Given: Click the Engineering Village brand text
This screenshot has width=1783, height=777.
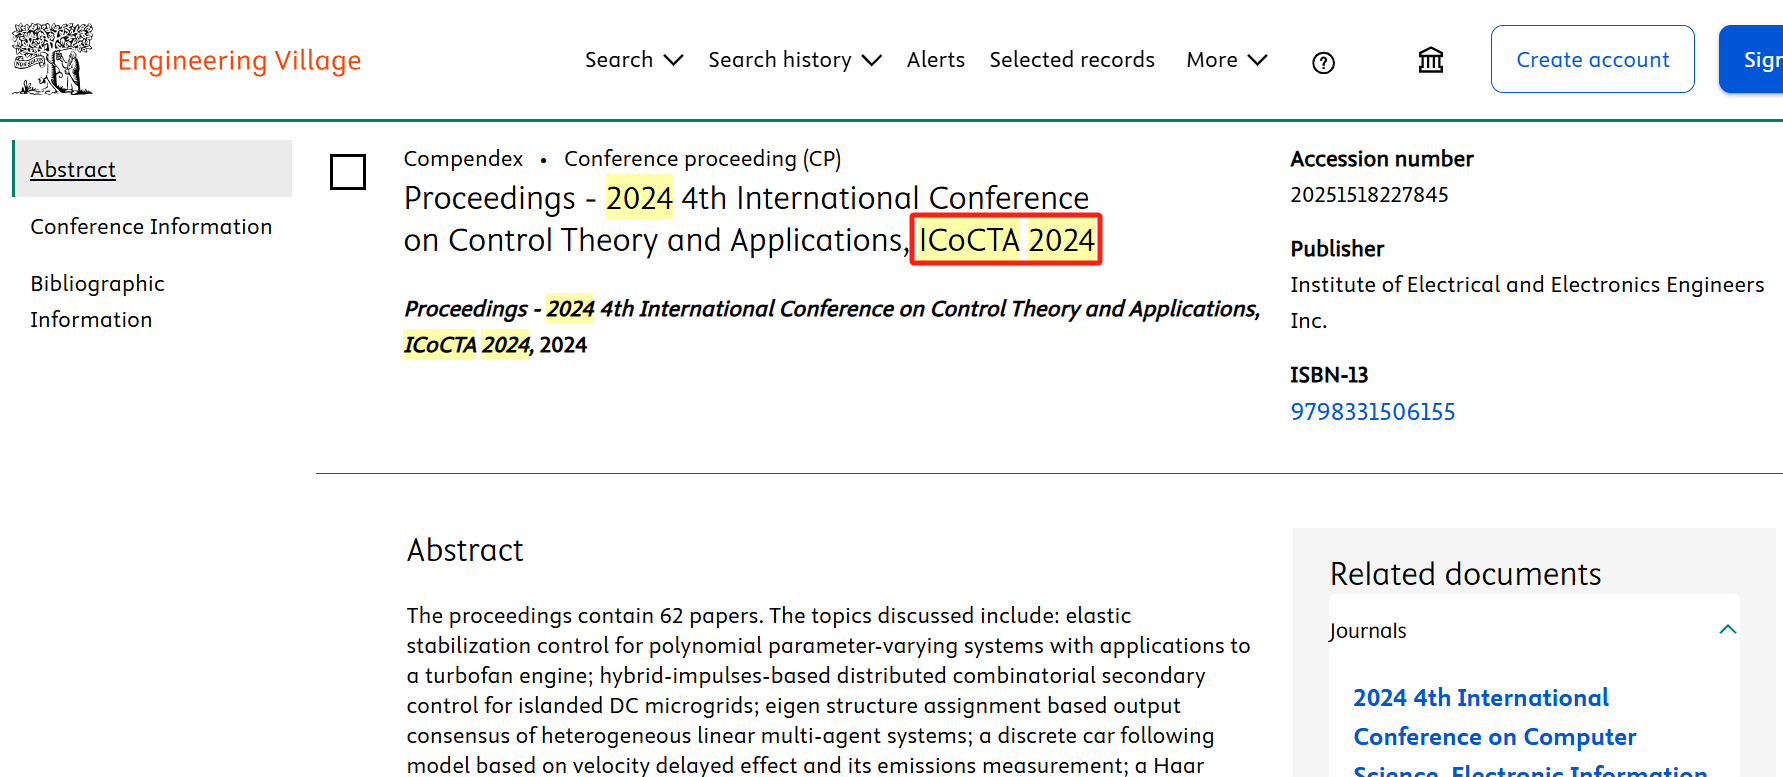Looking at the screenshot, I should coord(239,61).
